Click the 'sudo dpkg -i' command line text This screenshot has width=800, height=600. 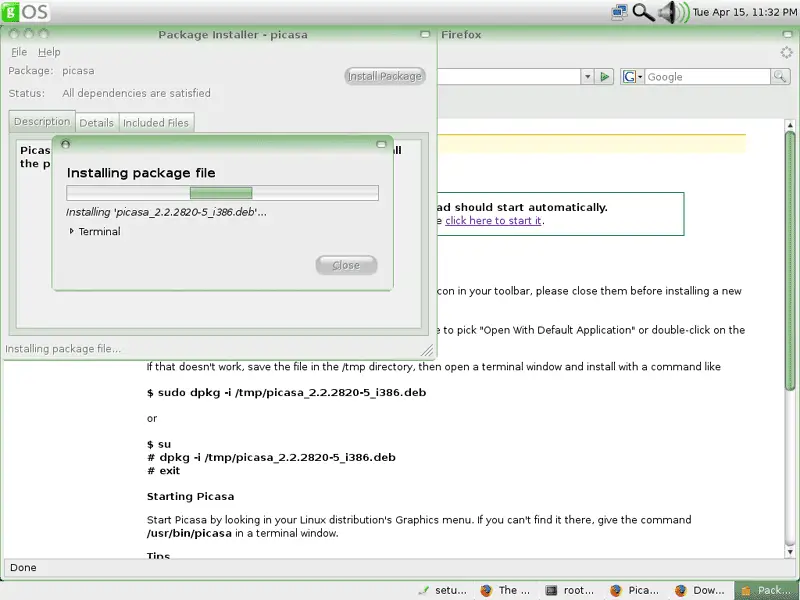pos(286,392)
